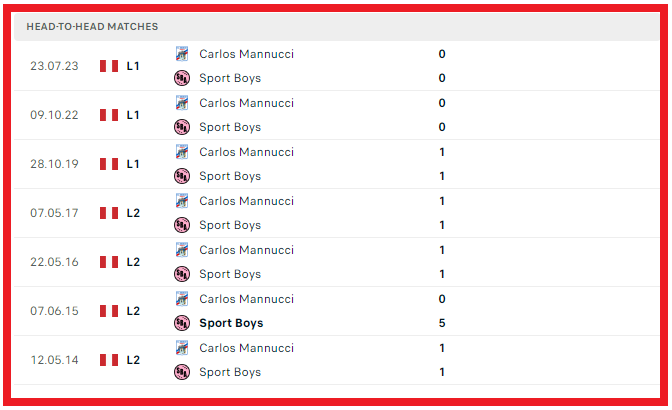672x410 pixels.
Task: Click Sport Boys crest in 07.06.15 match
Action: click(x=182, y=323)
